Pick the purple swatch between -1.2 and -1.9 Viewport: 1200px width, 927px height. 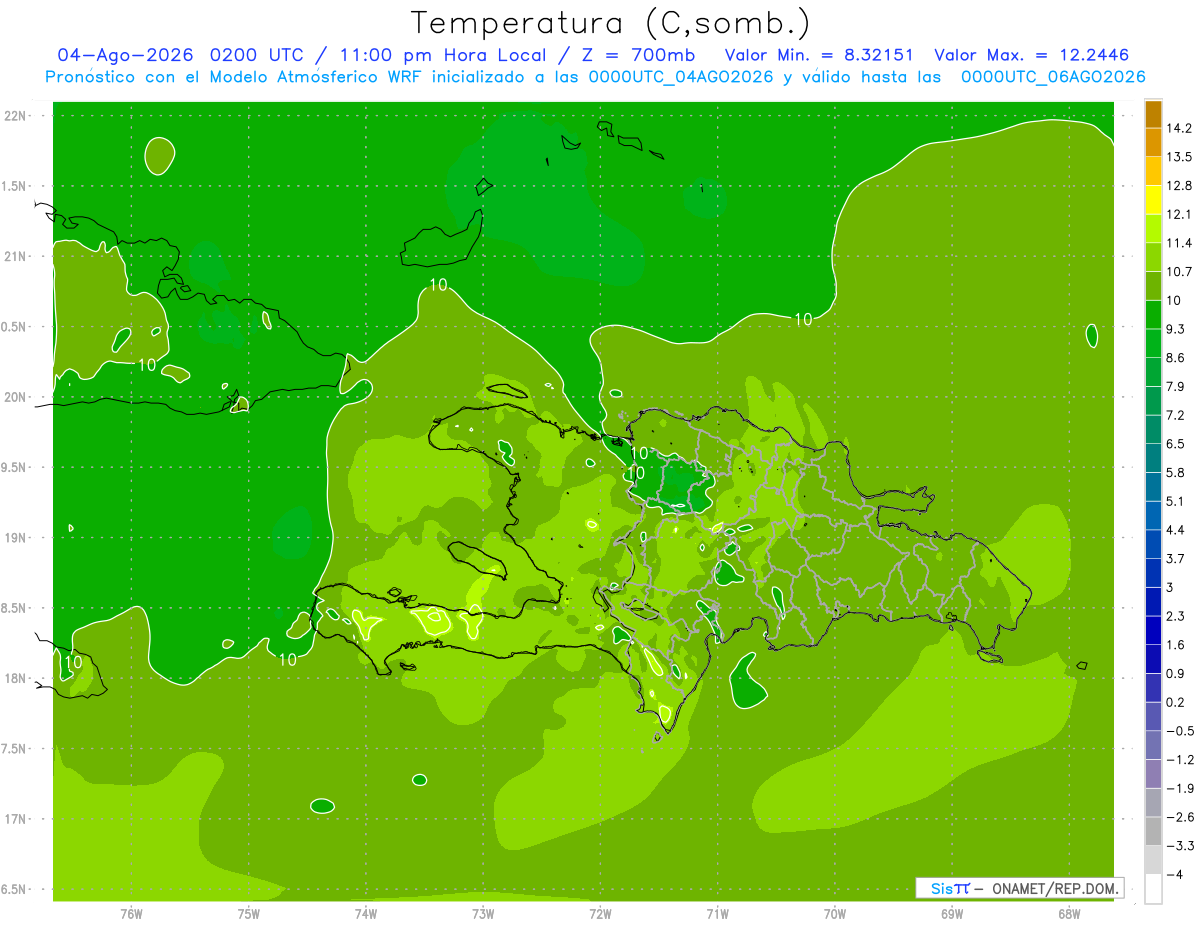click(1153, 774)
